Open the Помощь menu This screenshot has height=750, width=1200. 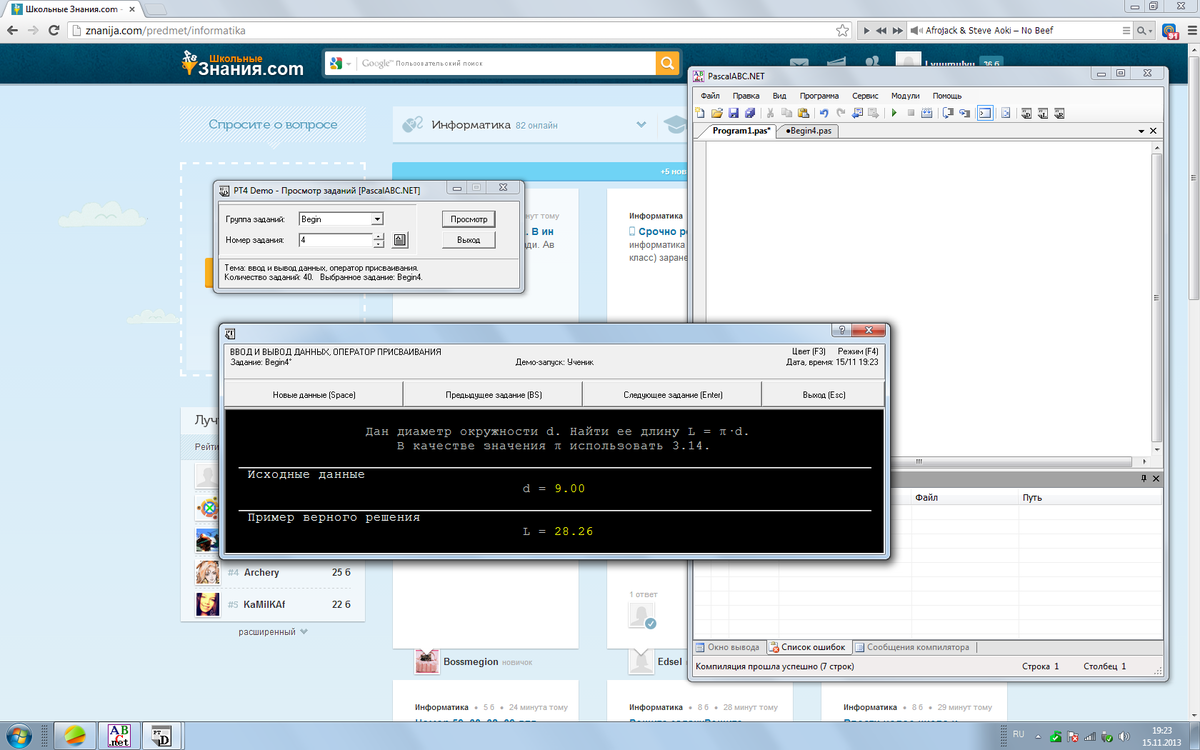(x=947, y=96)
